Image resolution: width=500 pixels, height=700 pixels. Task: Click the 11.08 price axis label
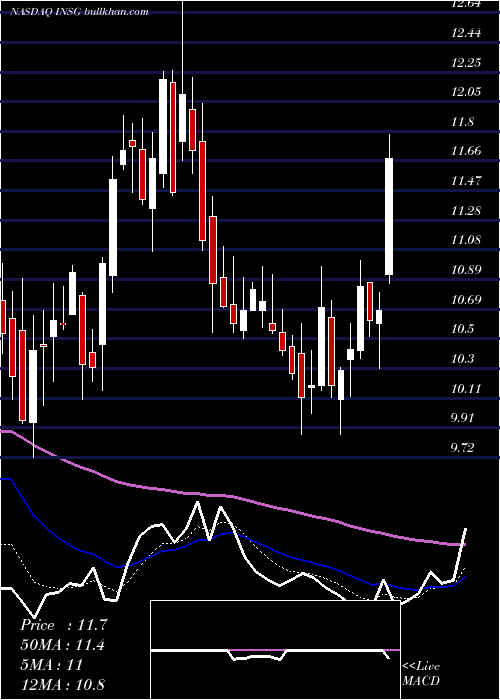[x=467, y=240]
